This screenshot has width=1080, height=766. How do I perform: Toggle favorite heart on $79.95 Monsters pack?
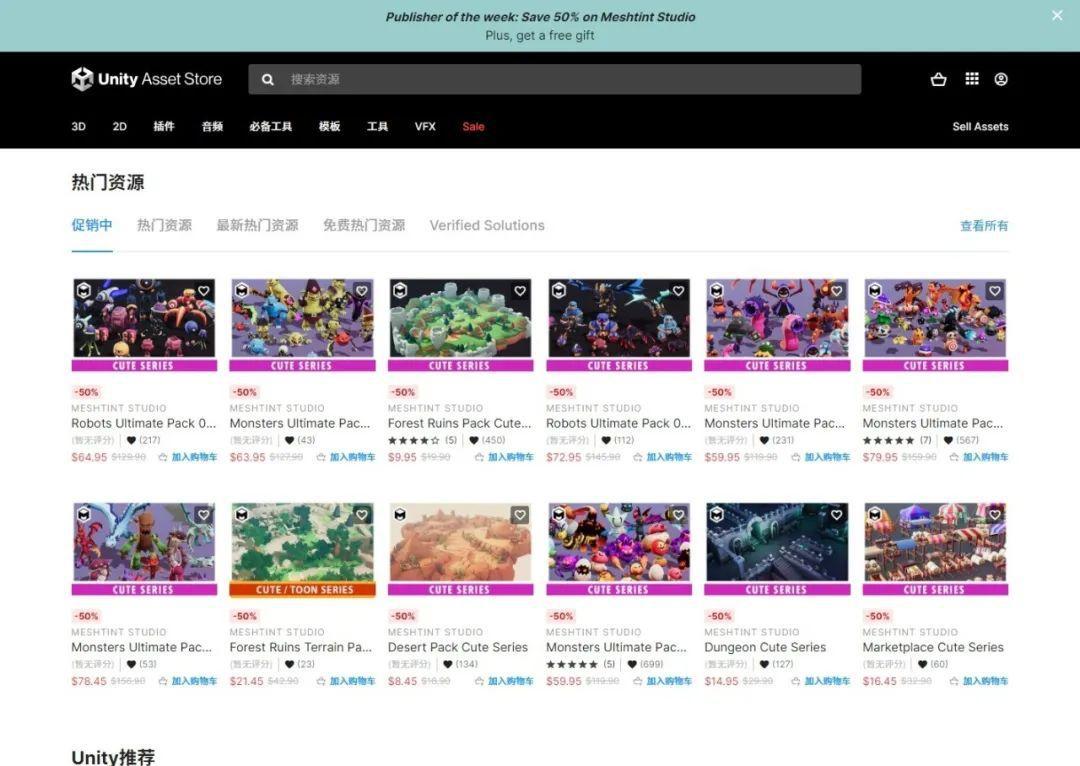point(995,291)
